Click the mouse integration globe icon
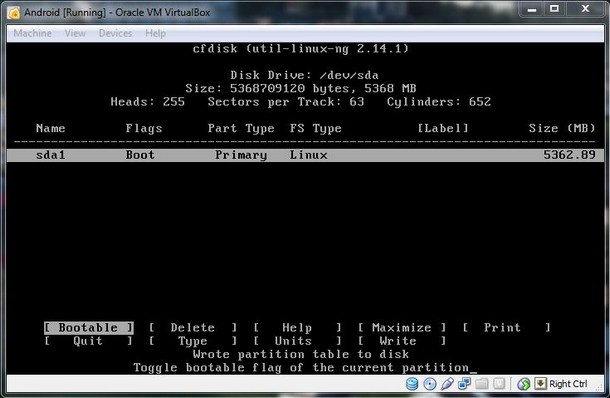The image size is (610, 398). tap(524, 384)
